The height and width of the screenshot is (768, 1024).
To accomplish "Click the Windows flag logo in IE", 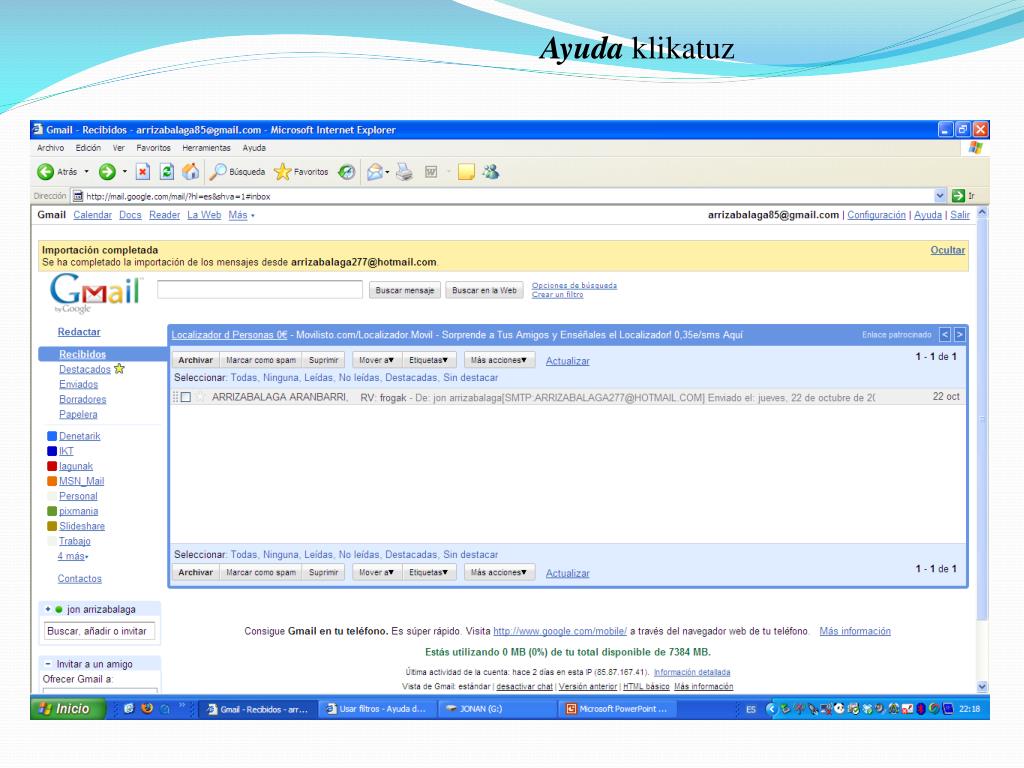I will click(976, 148).
